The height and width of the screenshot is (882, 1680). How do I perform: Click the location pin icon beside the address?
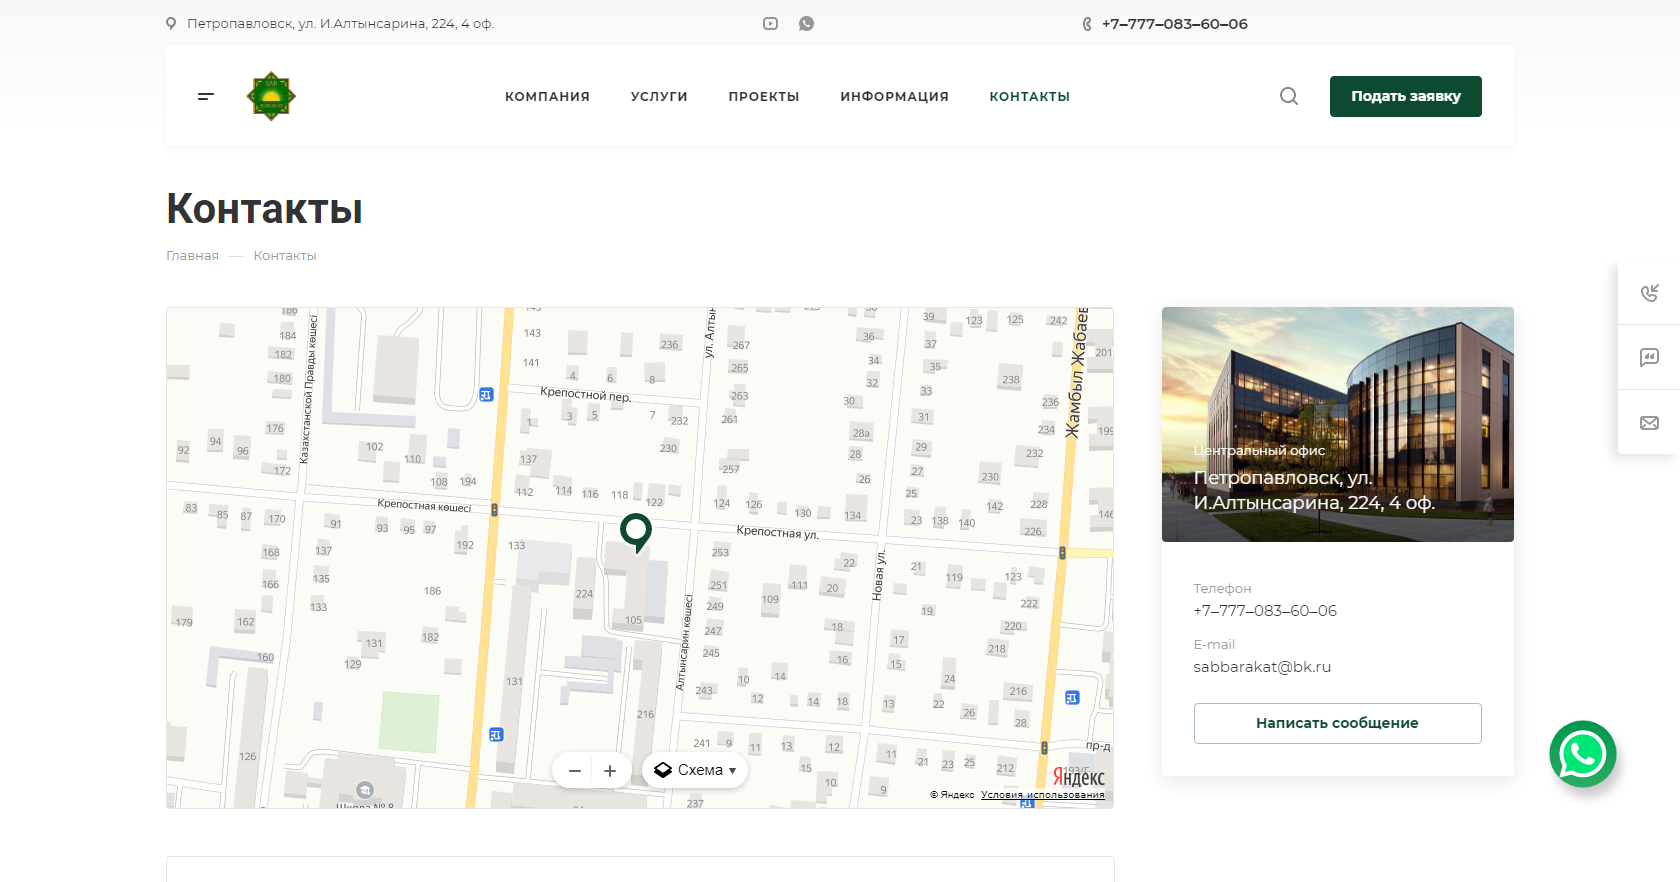pyautogui.click(x=171, y=24)
